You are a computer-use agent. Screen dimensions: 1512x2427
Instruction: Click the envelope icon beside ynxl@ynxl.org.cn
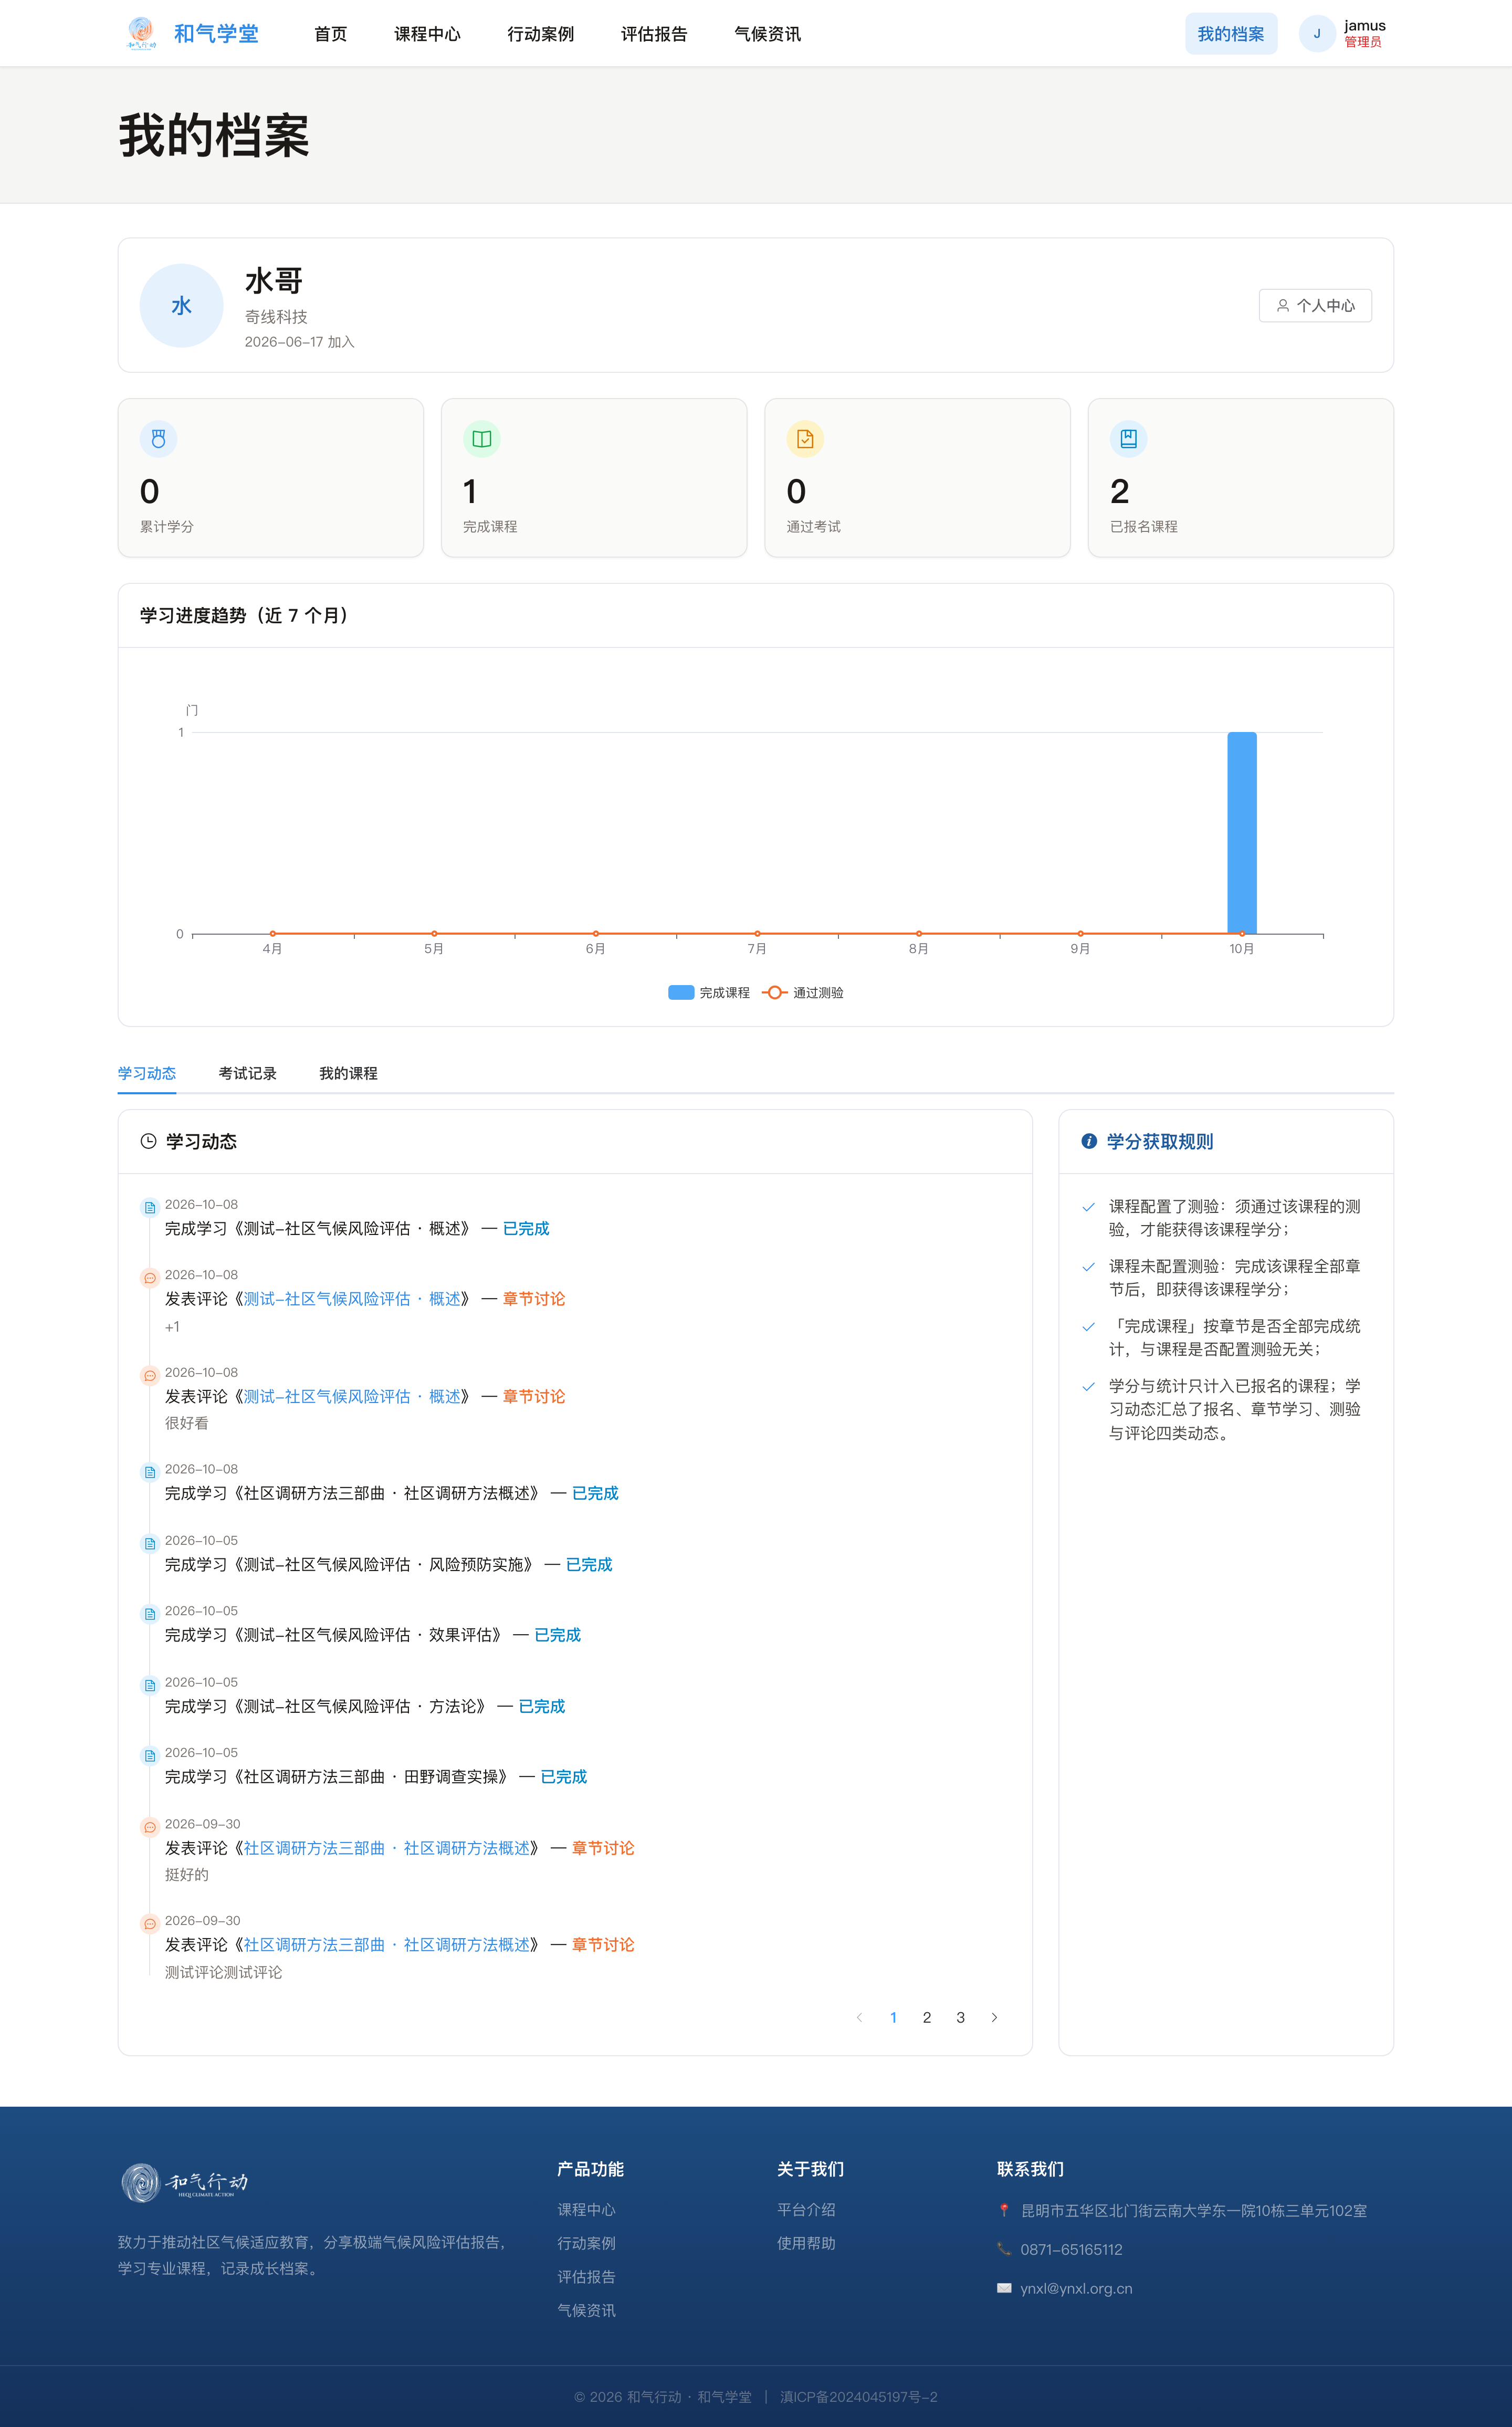(1004, 2288)
